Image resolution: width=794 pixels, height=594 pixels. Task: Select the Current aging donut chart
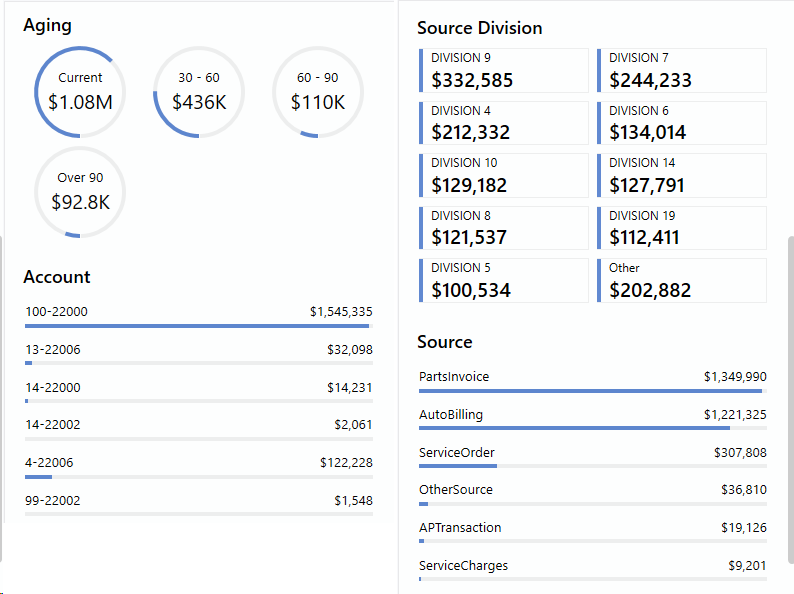[80, 91]
